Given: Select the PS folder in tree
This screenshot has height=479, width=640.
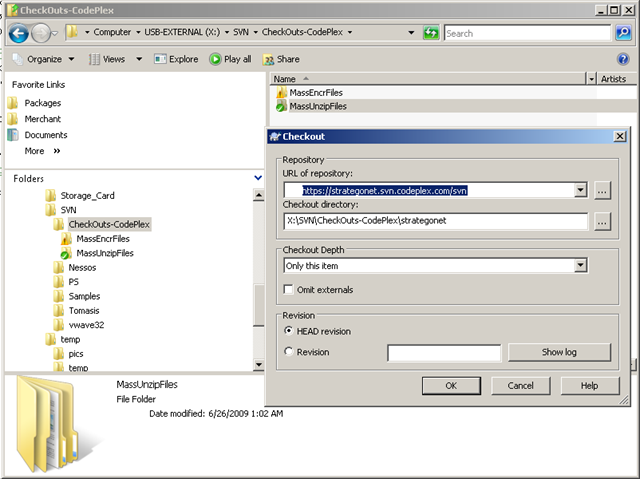Looking at the screenshot, I should coord(73,282).
